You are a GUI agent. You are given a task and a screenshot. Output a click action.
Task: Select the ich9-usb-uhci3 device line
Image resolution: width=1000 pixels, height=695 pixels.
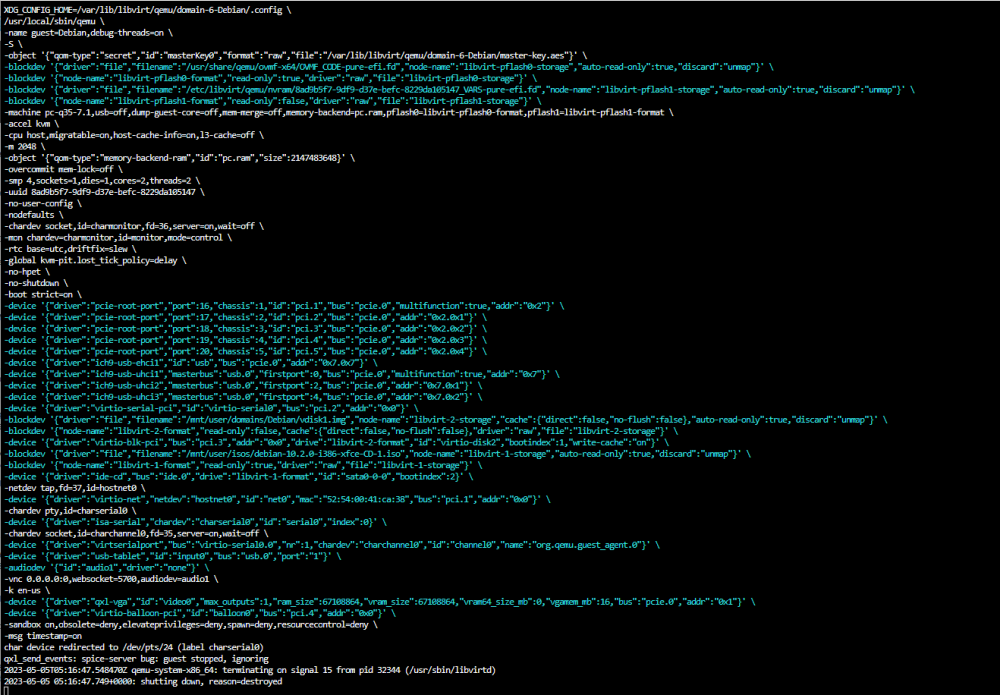(x=243, y=397)
